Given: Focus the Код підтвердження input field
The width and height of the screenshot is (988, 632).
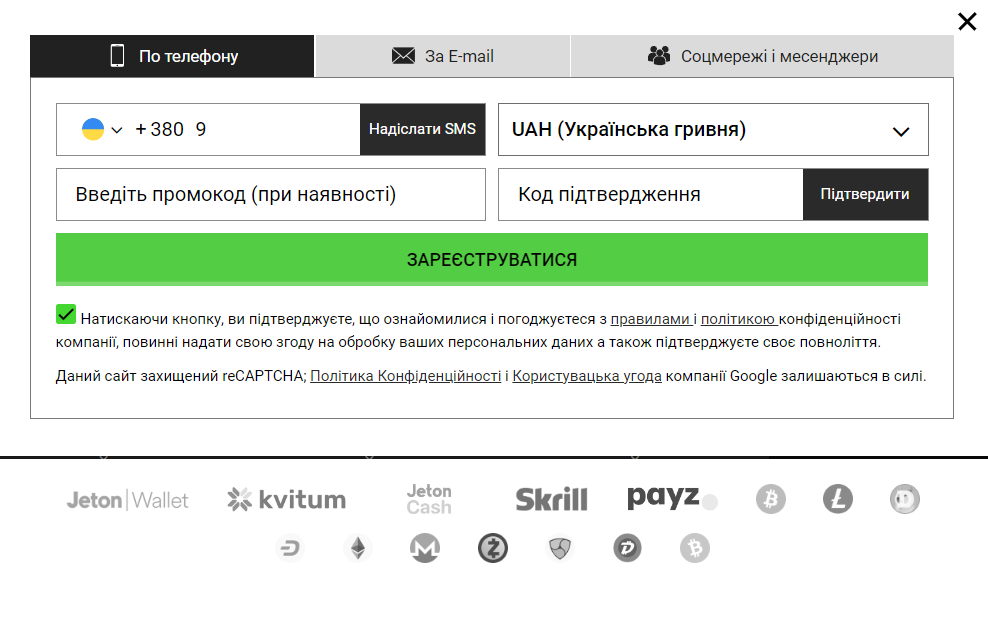Looking at the screenshot, I should (651, 194).
